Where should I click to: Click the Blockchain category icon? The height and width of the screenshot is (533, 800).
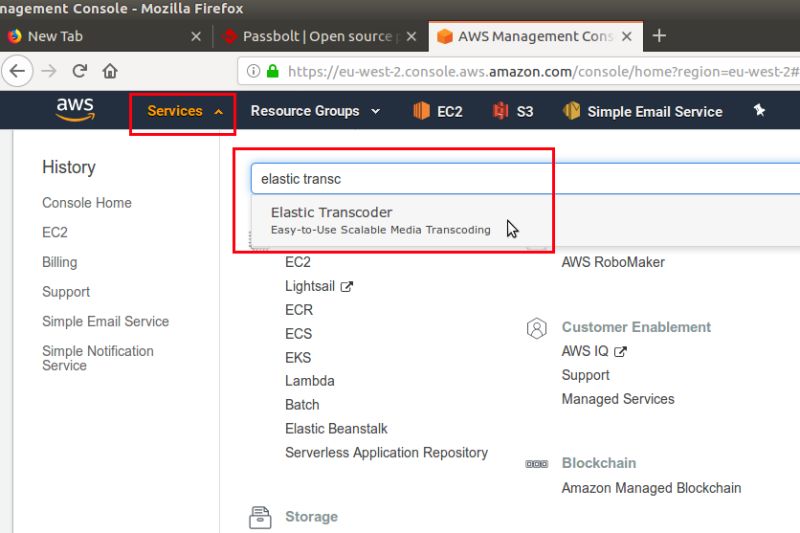coord(536,464)
